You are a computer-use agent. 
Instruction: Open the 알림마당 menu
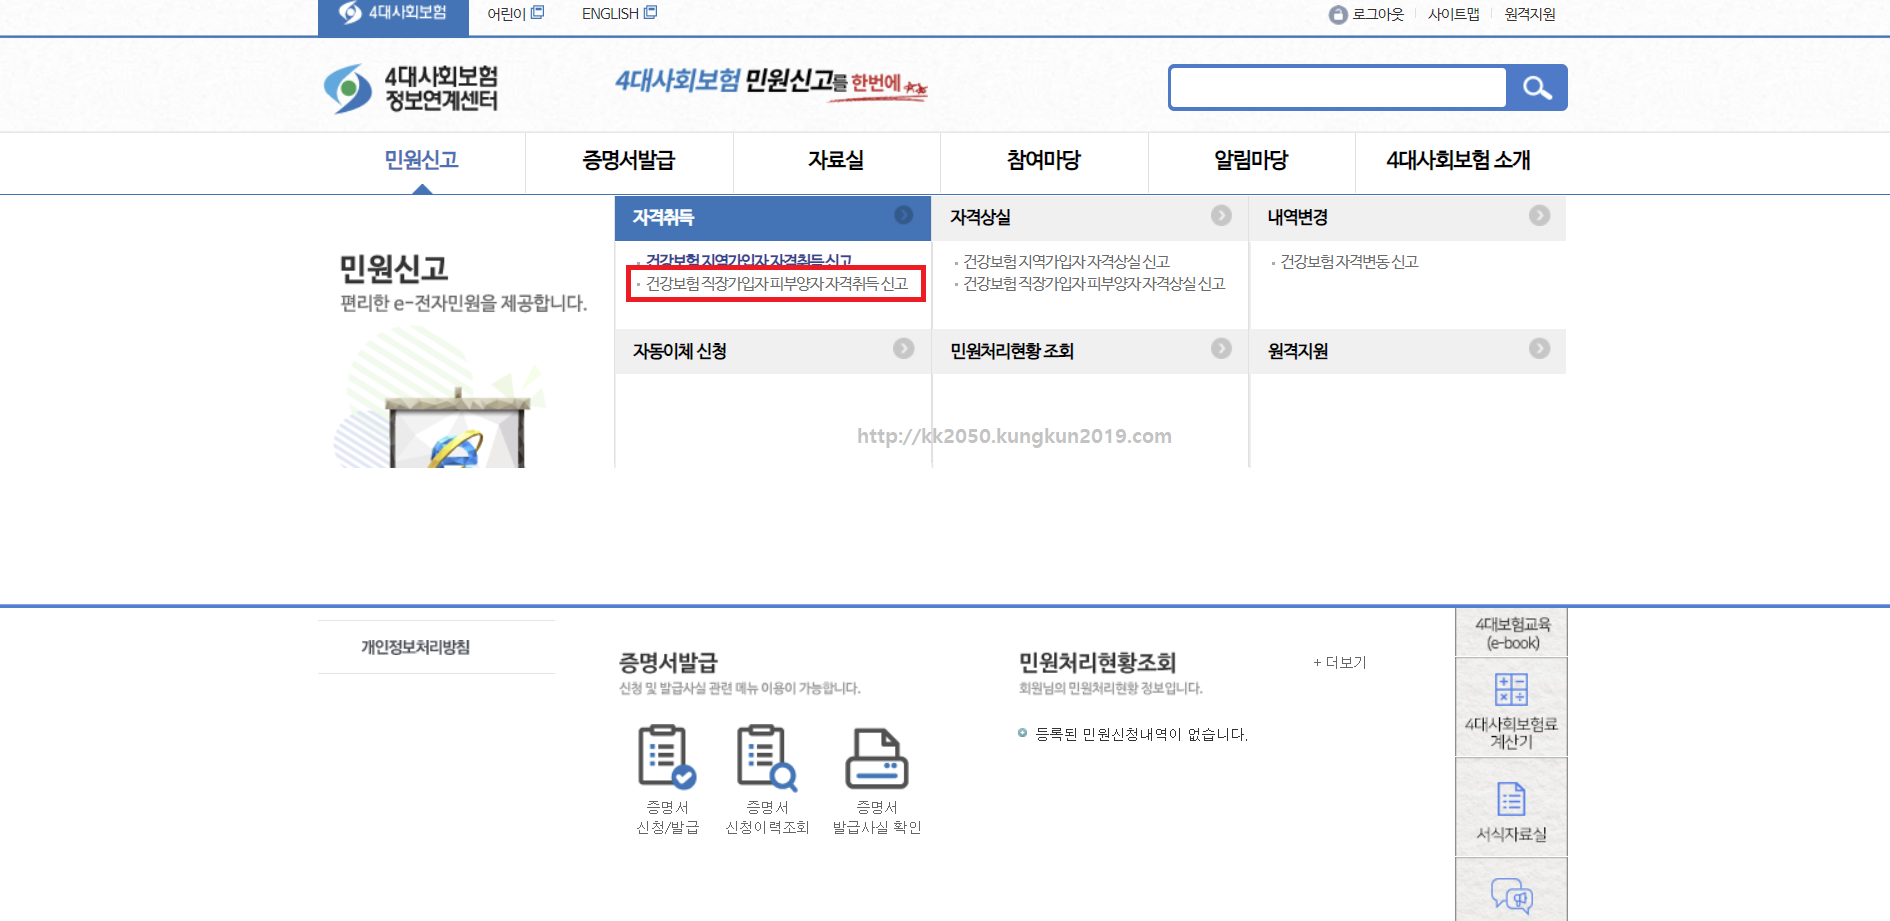coord(1251,161)
